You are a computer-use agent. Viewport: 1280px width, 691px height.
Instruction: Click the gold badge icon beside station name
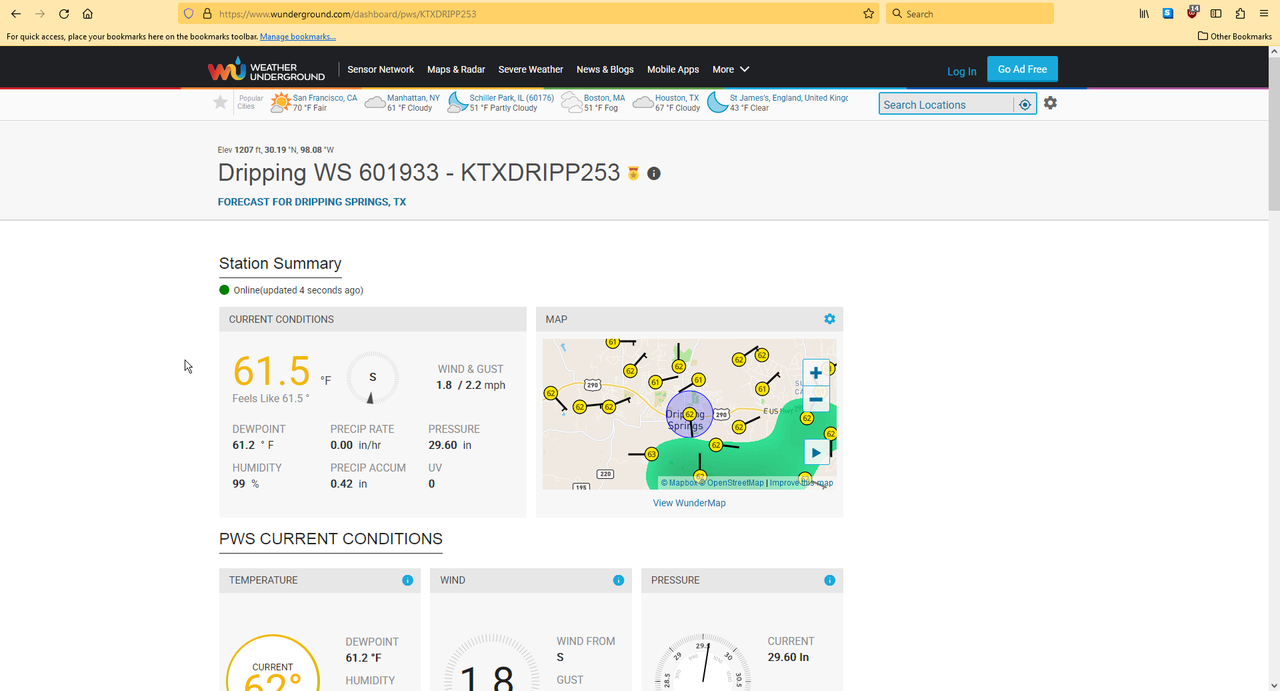click(633, 173)
